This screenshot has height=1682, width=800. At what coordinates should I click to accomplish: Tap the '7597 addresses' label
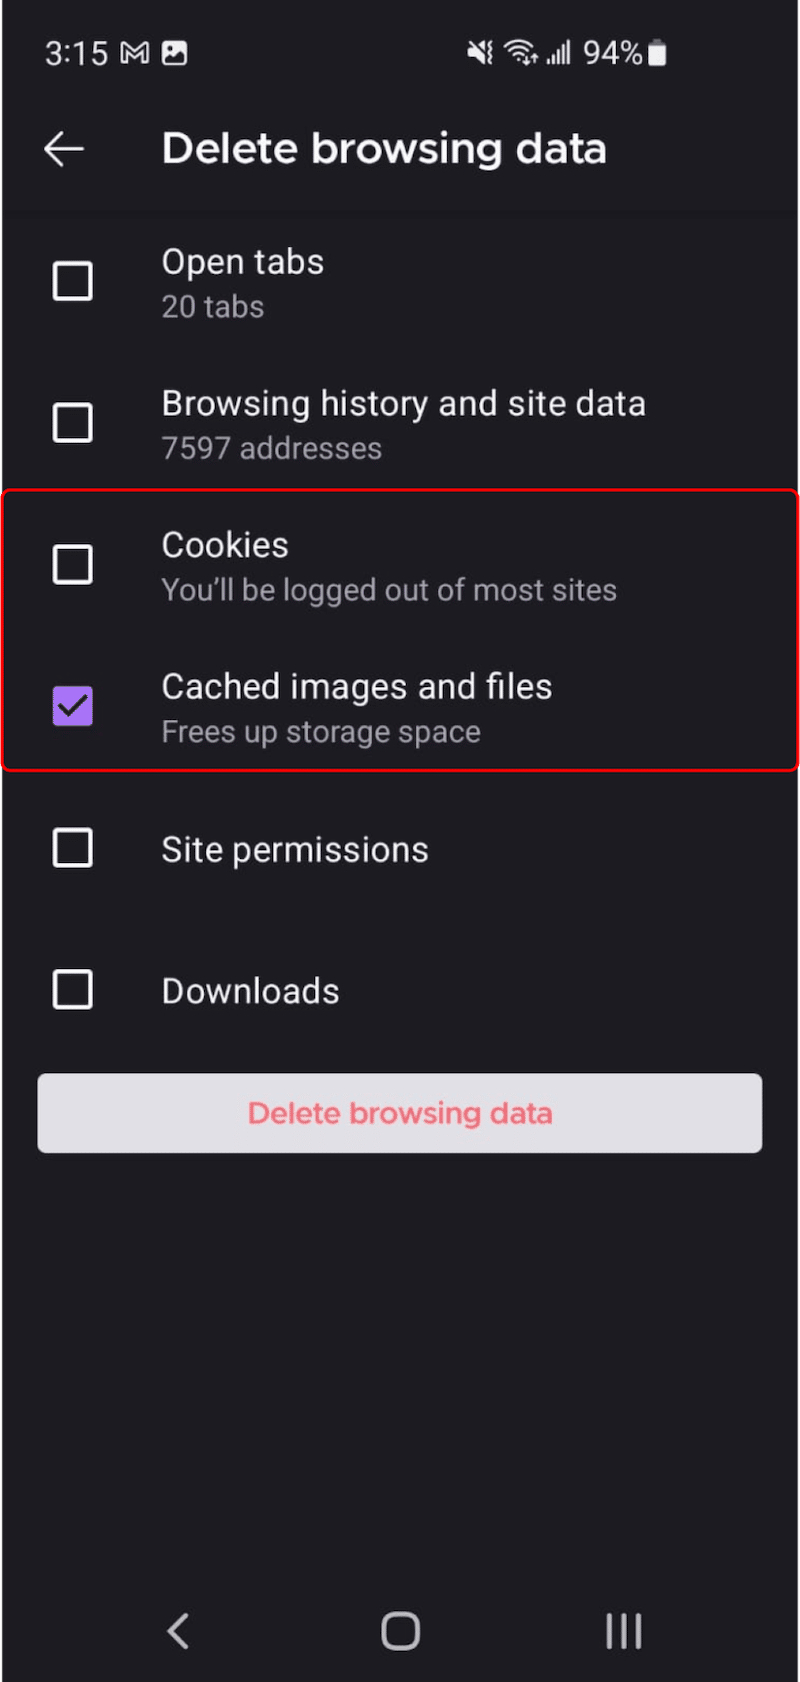click(x=271, y=449)
